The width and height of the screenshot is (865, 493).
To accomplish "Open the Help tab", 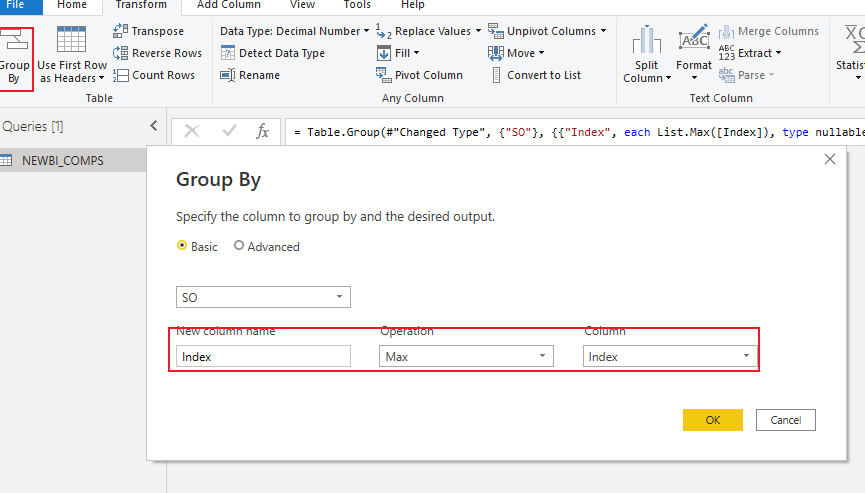I will [413, 6].
